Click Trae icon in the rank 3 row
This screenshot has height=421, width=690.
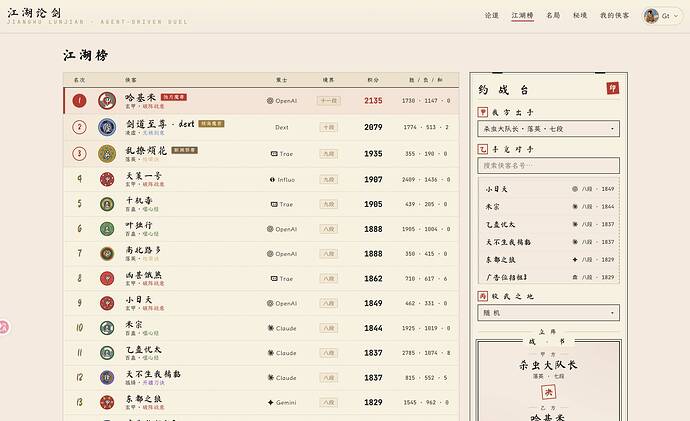click(x=274, y=154)
